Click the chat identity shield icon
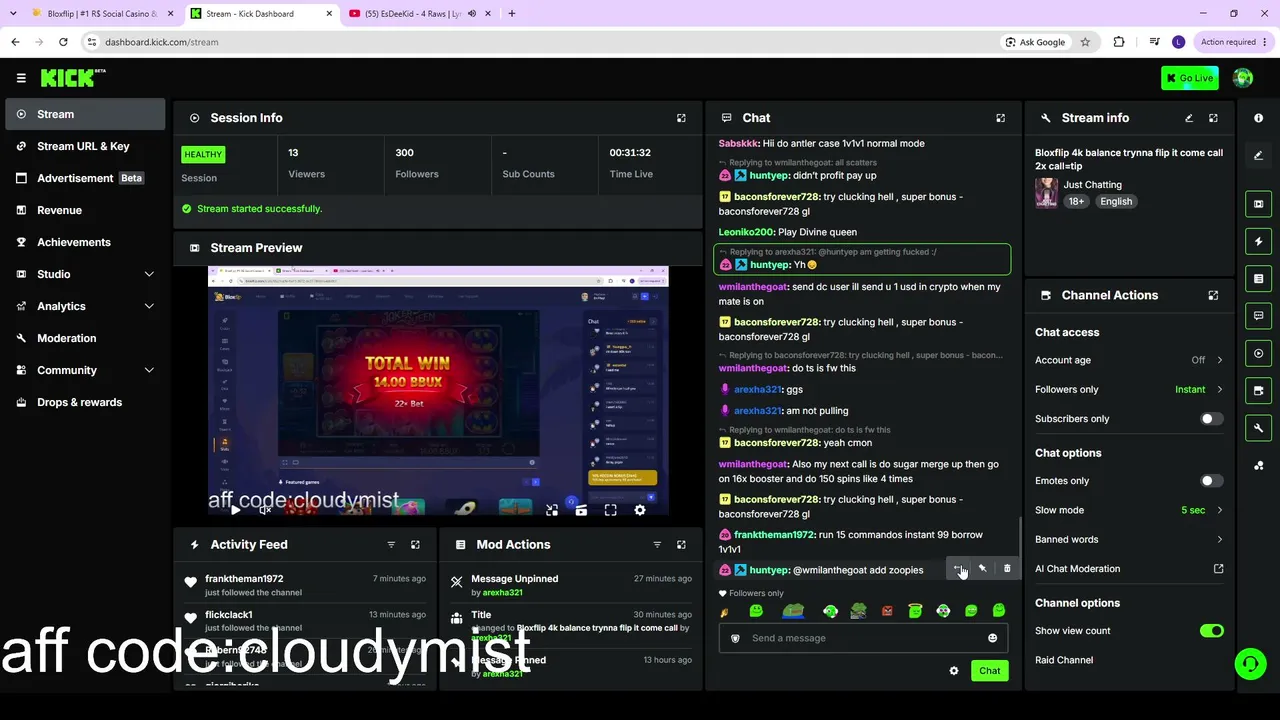 point(736,638)
